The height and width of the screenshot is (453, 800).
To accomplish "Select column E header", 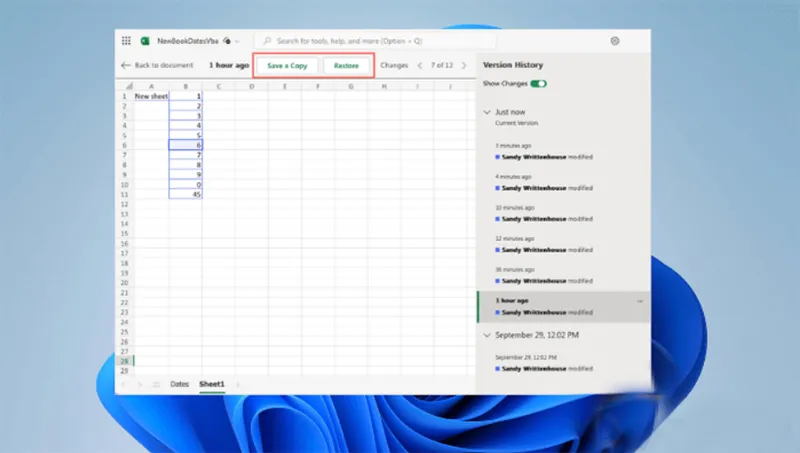I will point(285,86).
